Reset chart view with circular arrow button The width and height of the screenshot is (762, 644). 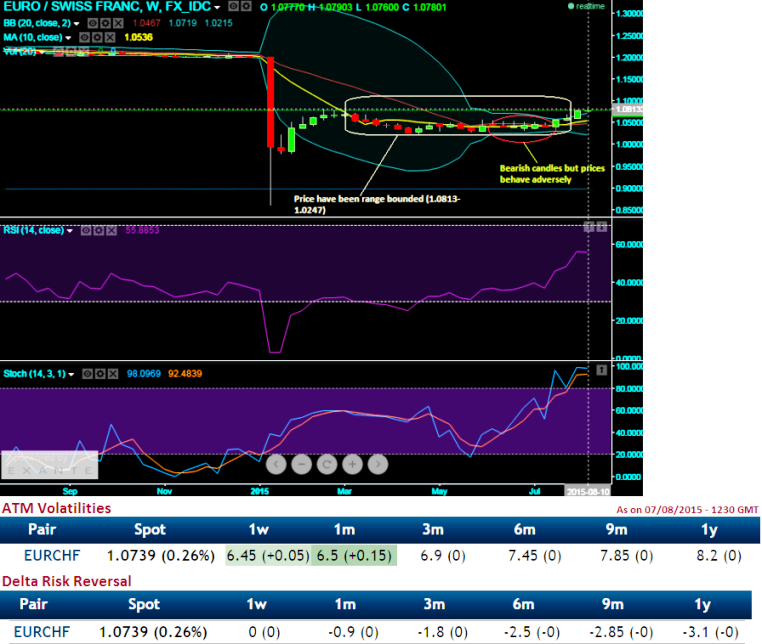pos(327,465)
